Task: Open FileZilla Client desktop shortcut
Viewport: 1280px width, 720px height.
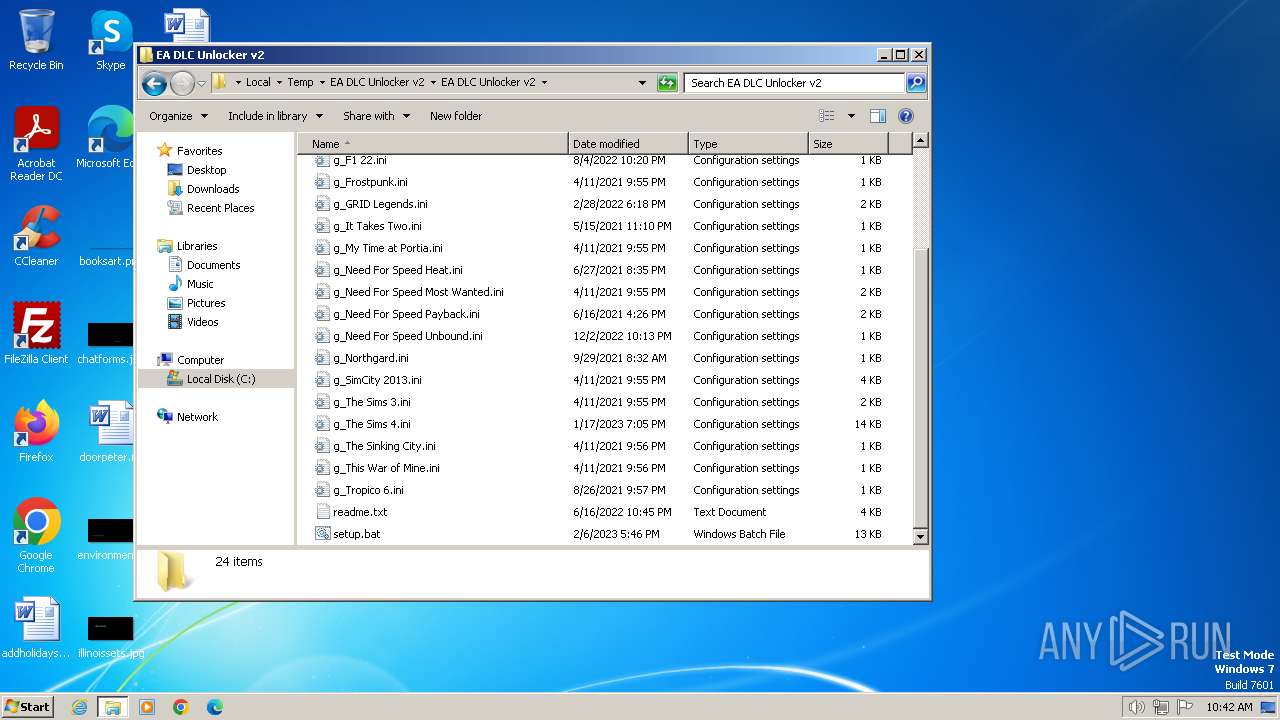Action: click(36, 334)
